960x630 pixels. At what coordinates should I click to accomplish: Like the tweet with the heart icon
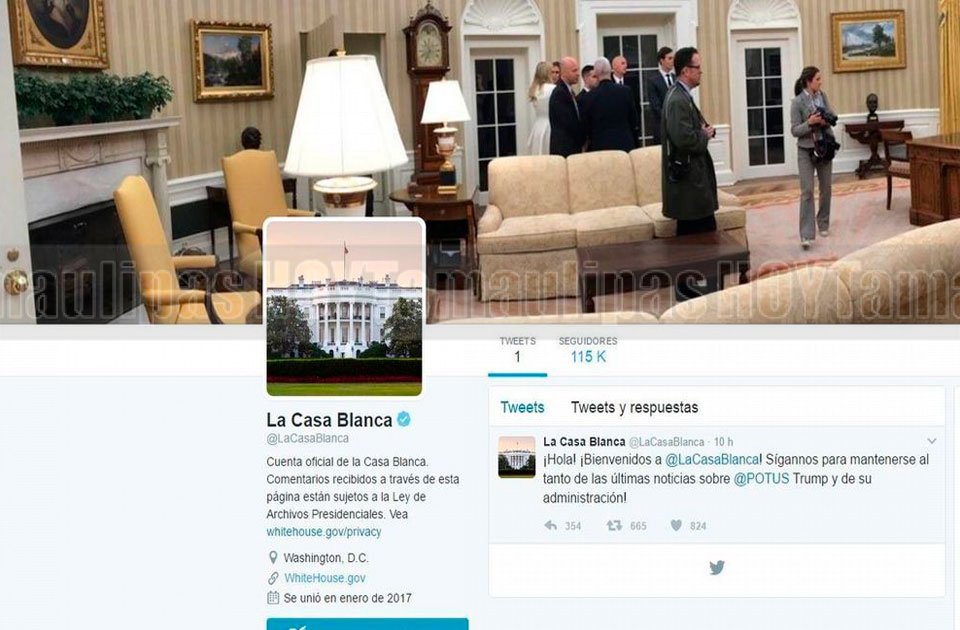676,525
